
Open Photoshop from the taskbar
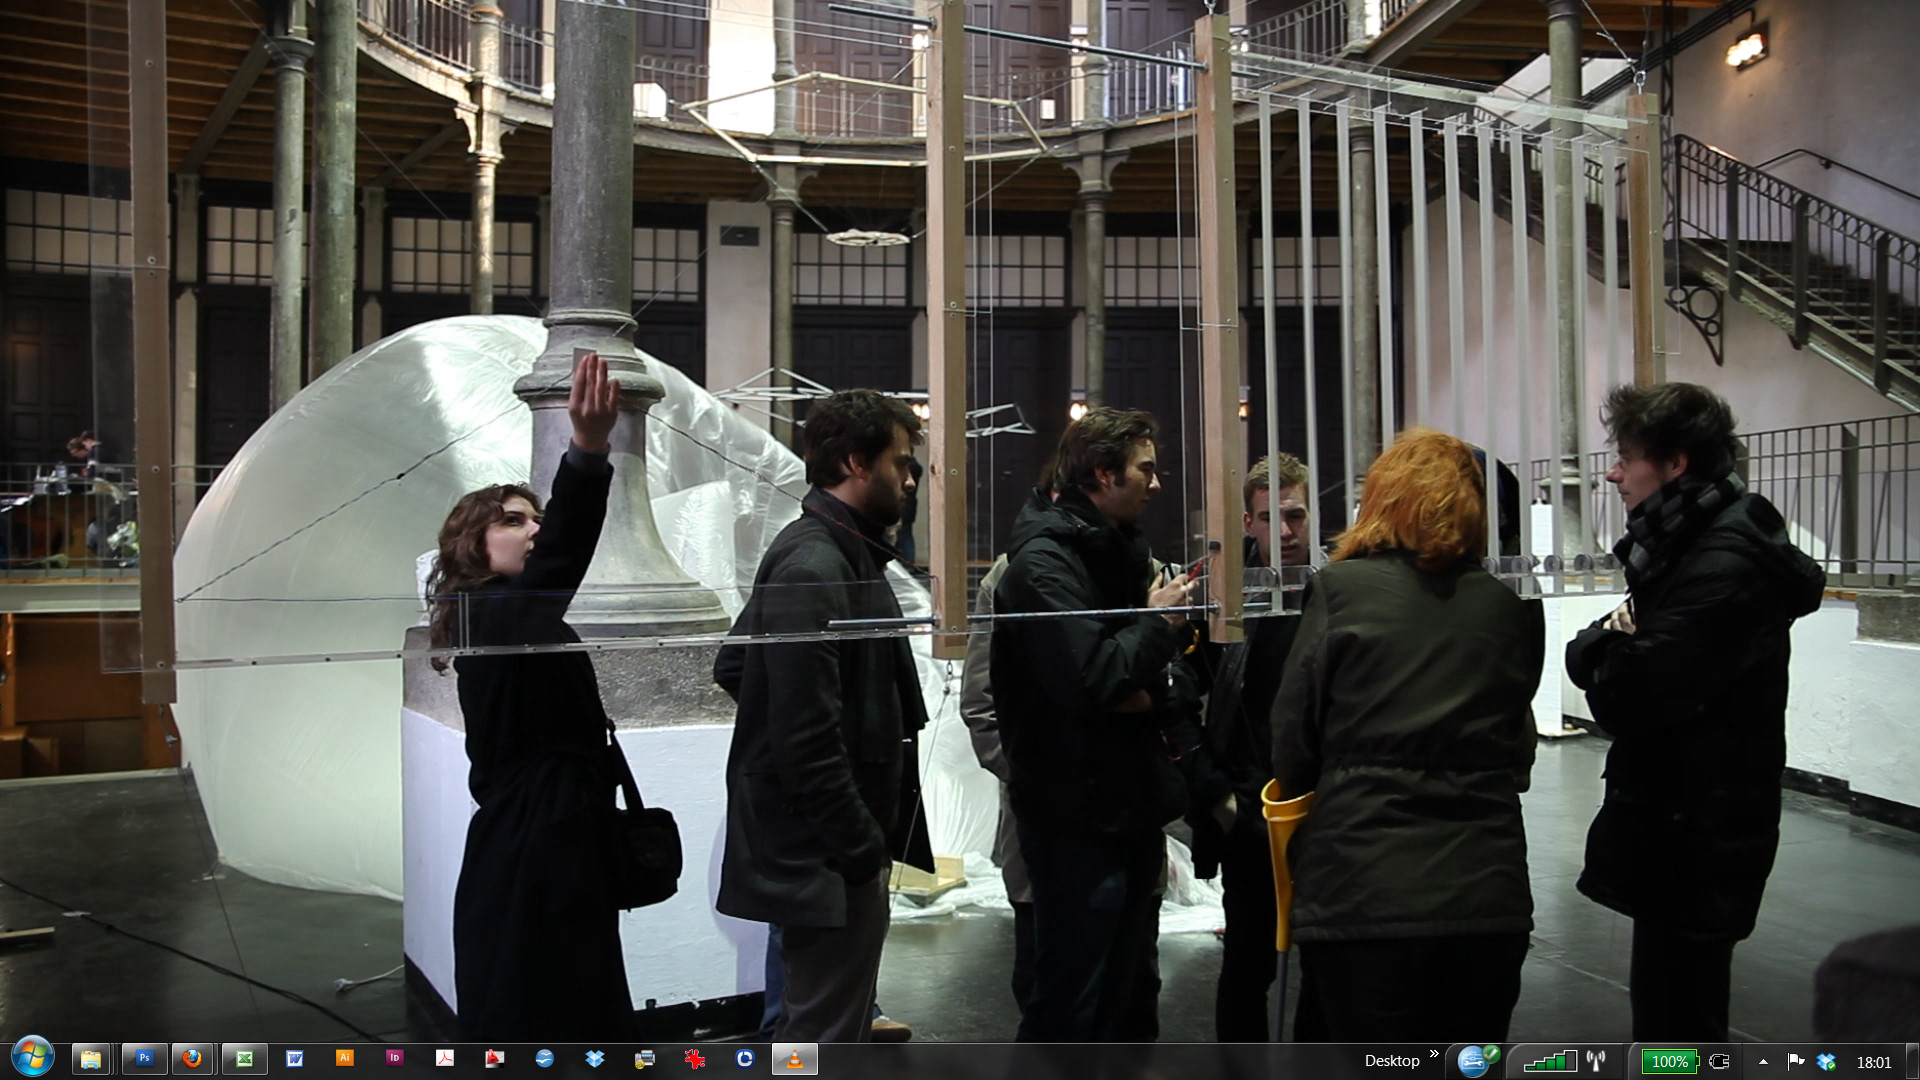click(144, 1059)
